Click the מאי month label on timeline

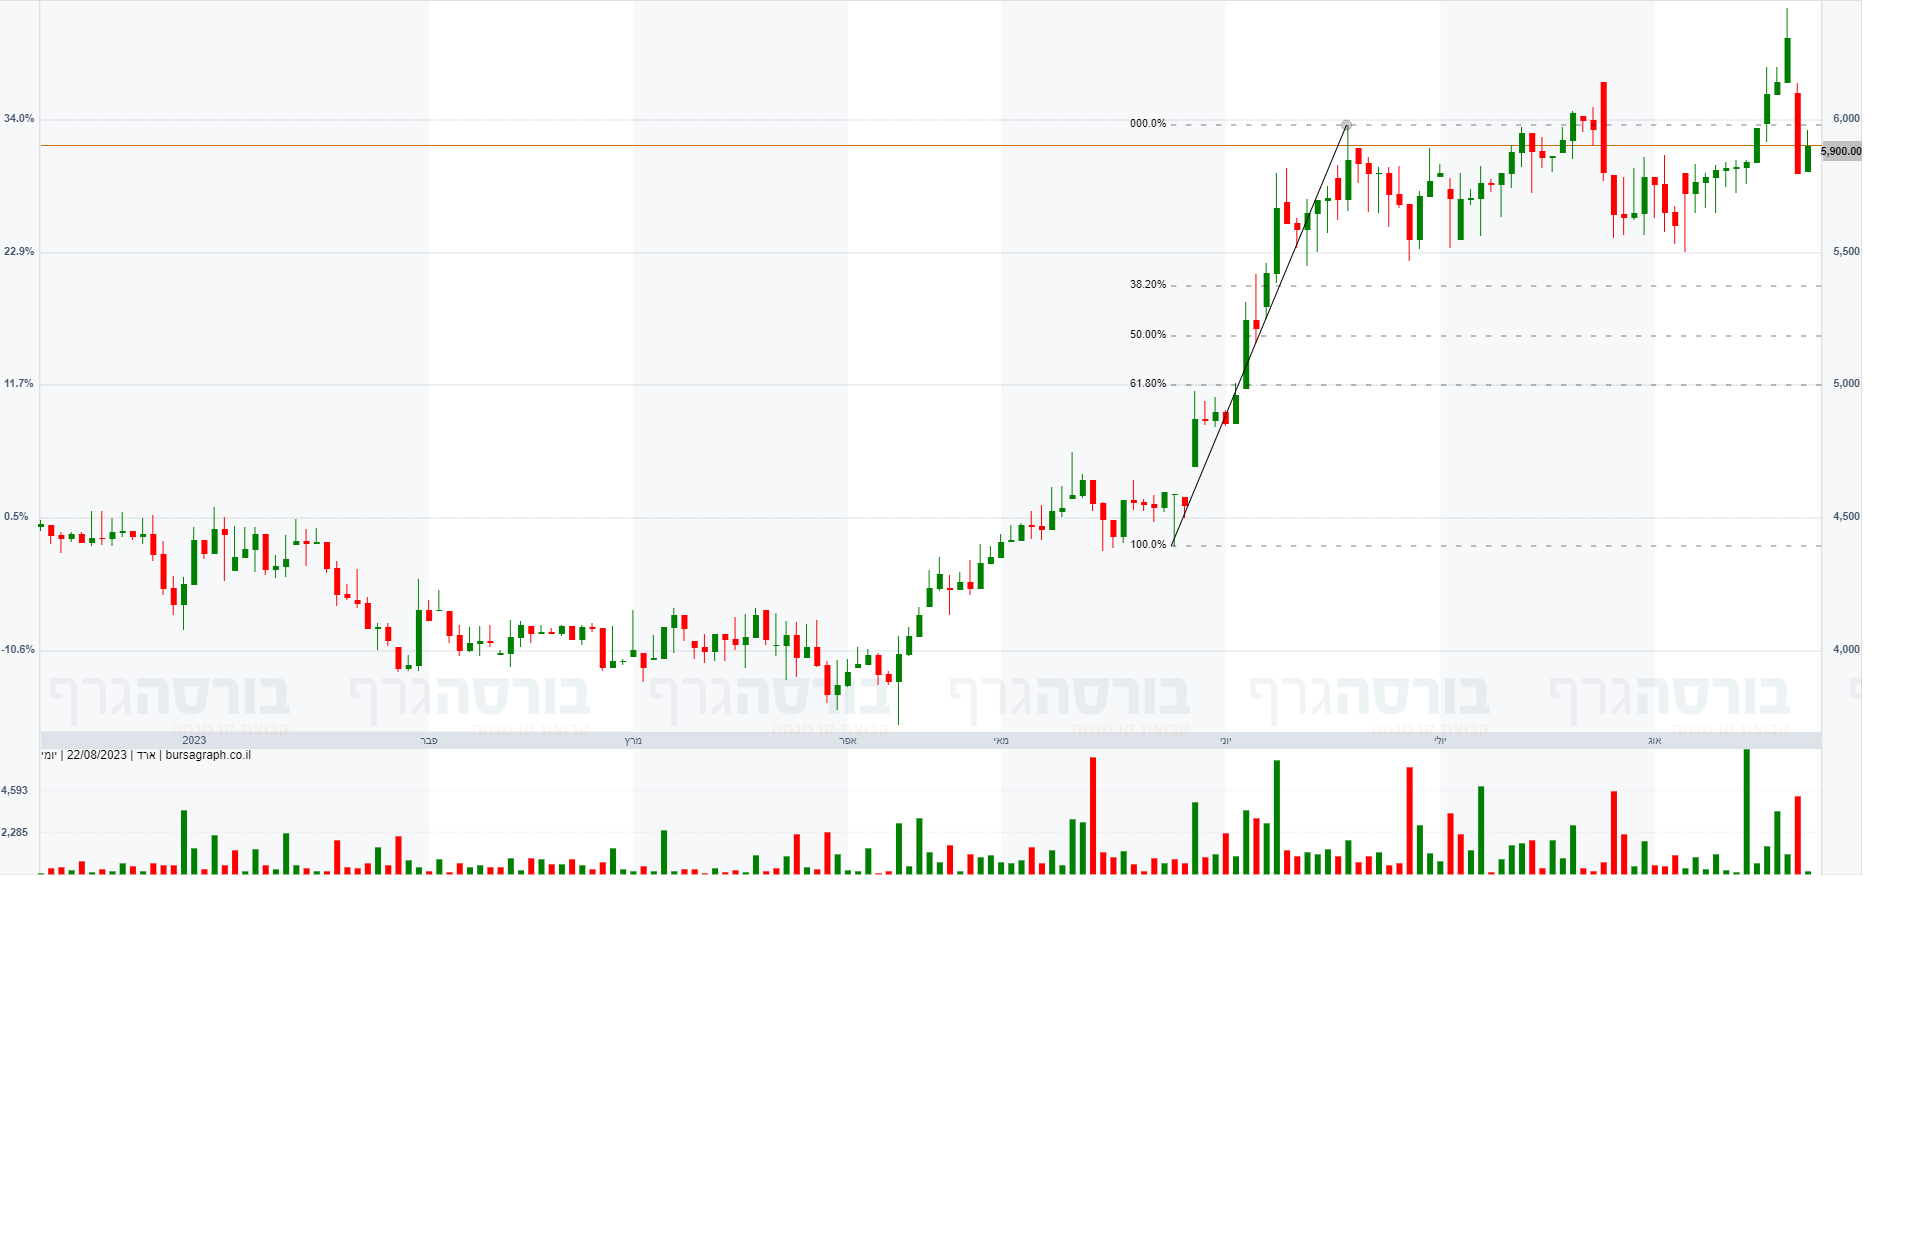click(1001, 741)
